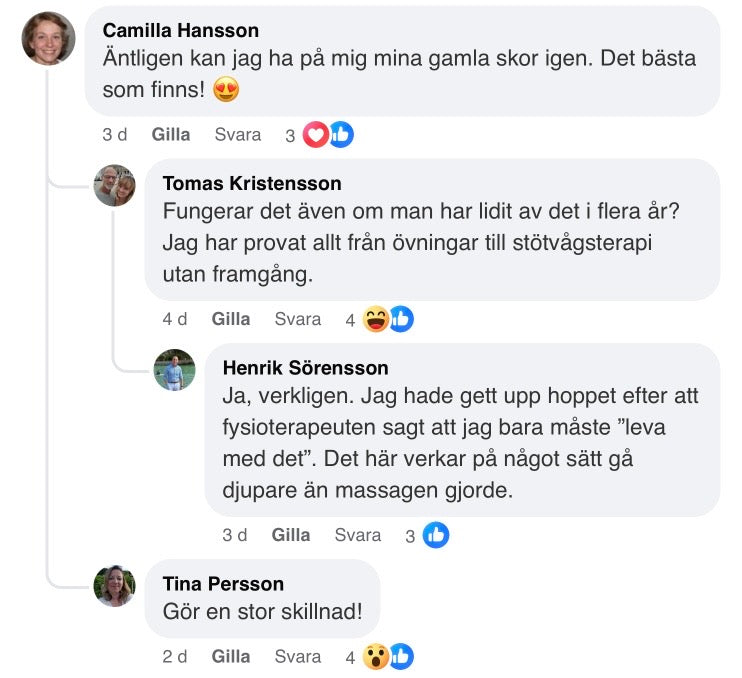742x678 pixels.
Task: Click the 4 d timestamp on Tomas's comment
Action: (175, 319)
